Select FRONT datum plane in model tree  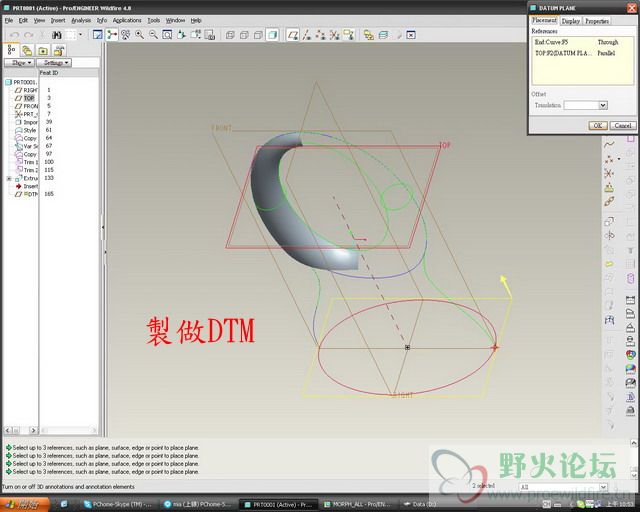[x=27, y=106]
